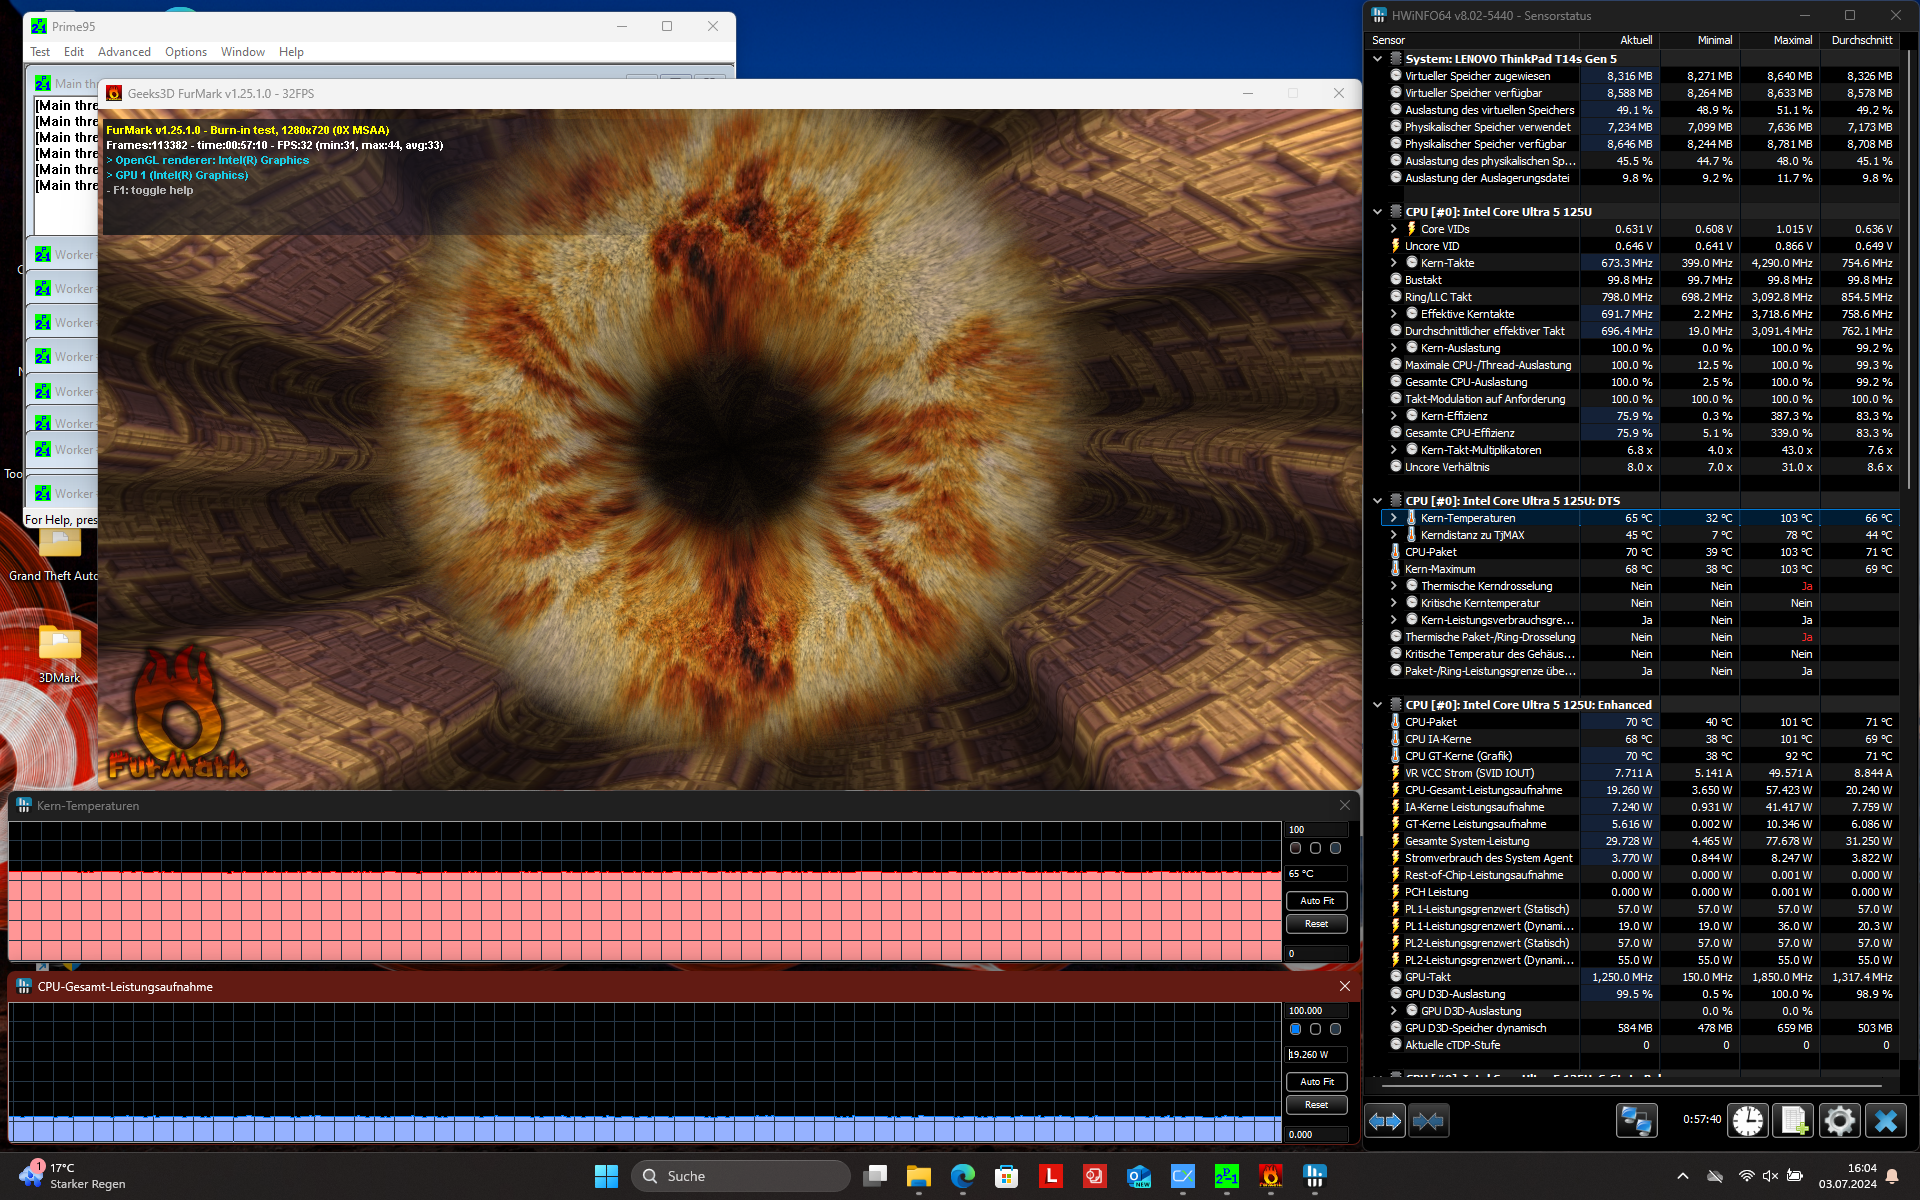Select first circle option in Kern-Temperaturen graph
Viewport: 1920px width, 1200px height.
click(1296, 848)
